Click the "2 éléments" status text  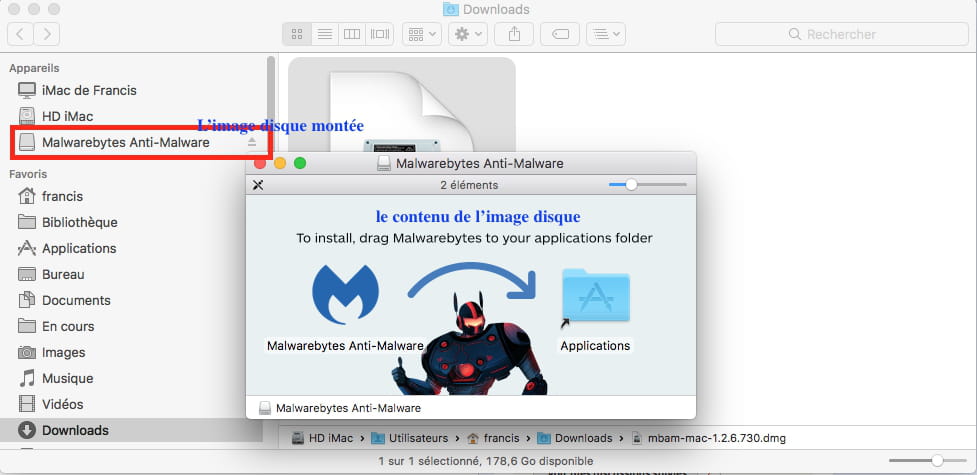coord(469,185)
